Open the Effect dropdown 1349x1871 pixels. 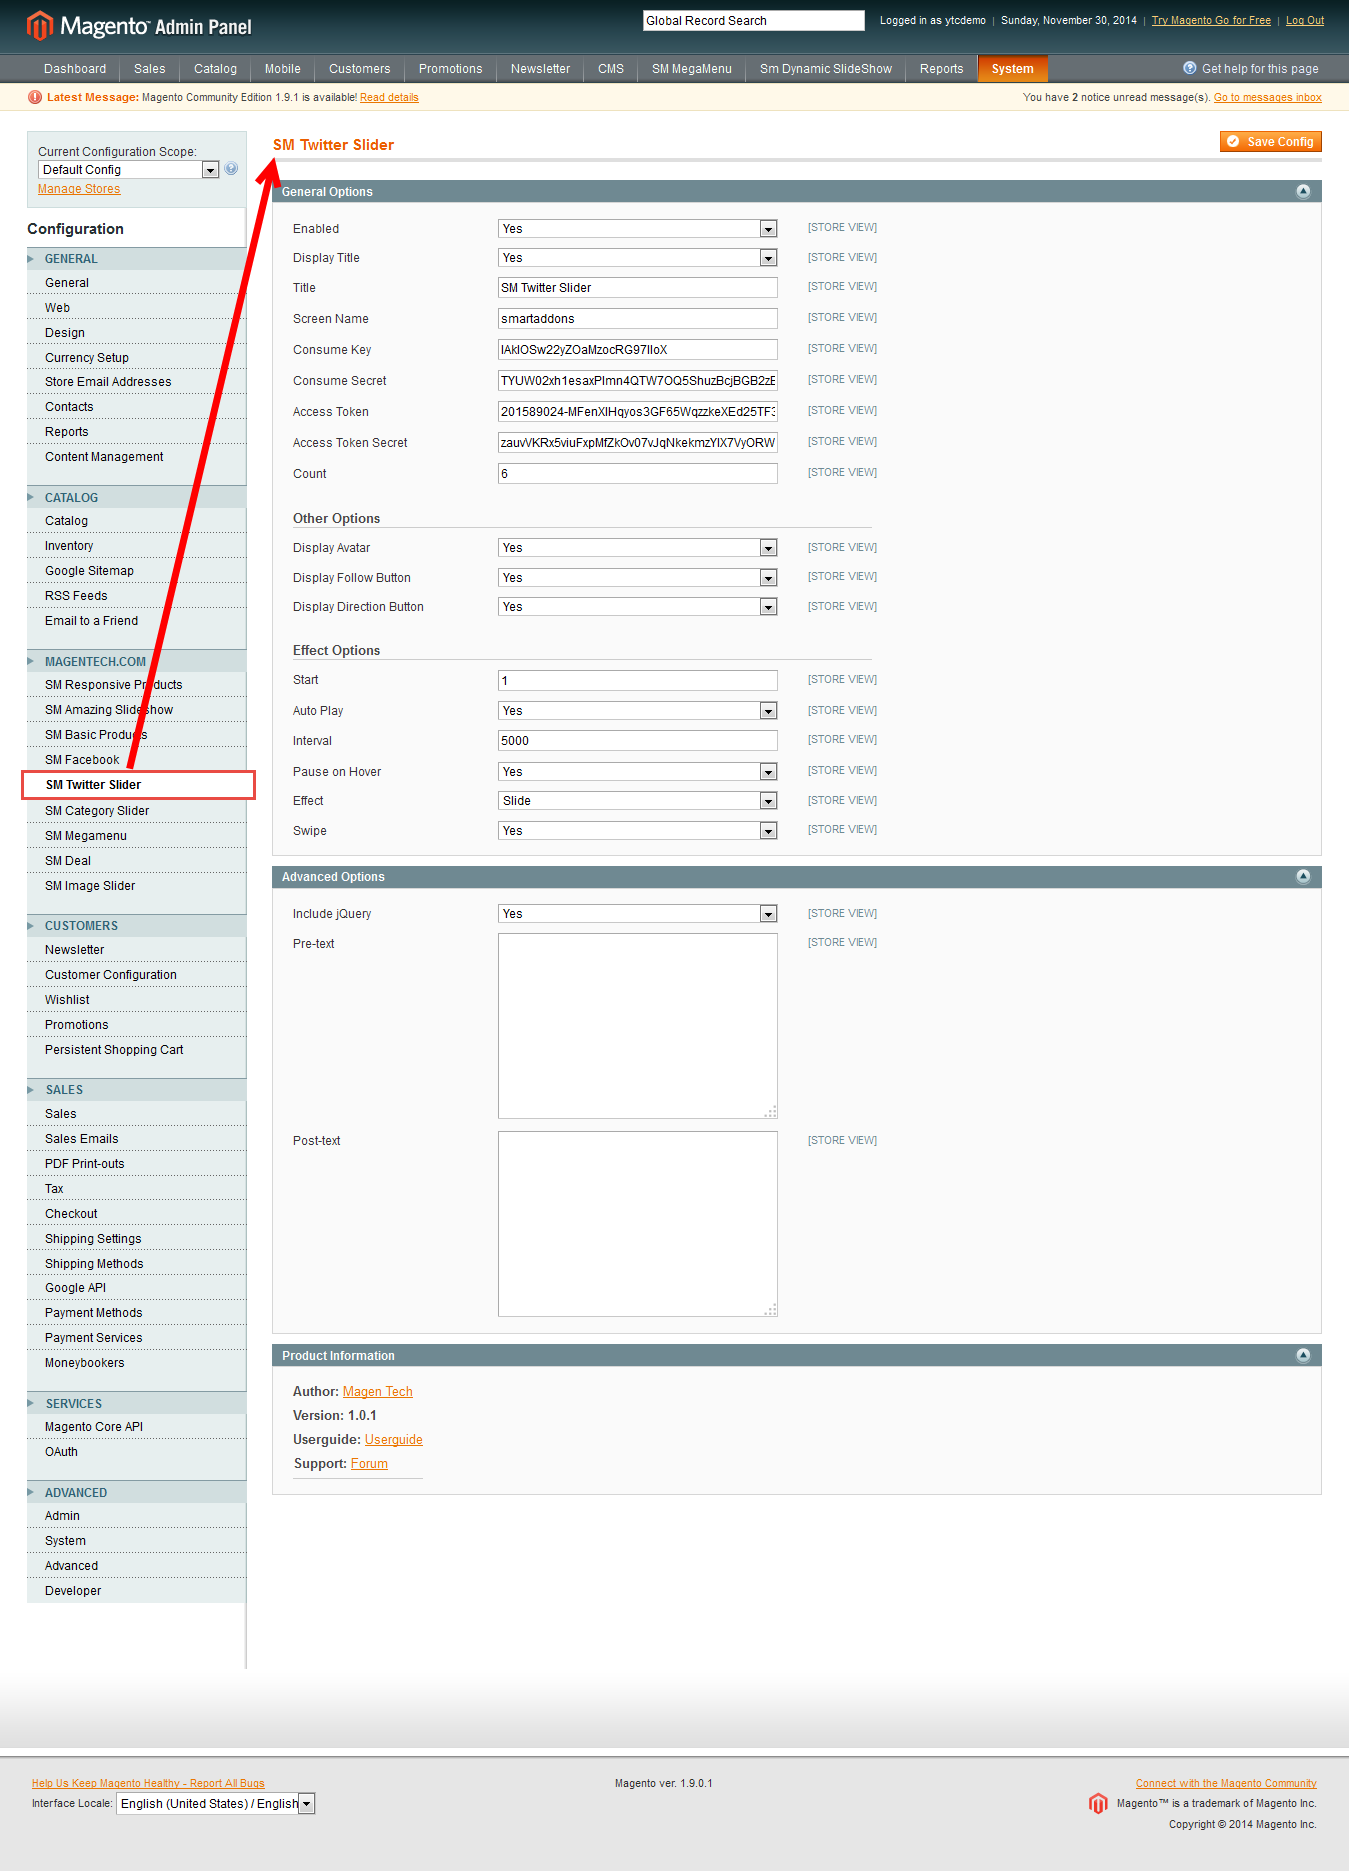click(637, 801)
